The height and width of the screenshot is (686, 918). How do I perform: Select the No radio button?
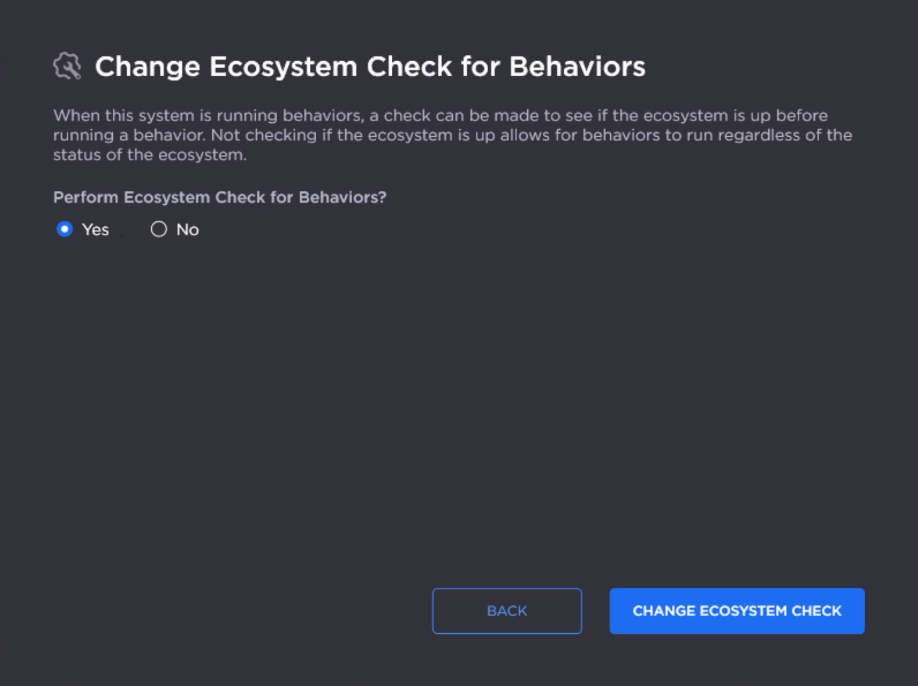[158, 229]
